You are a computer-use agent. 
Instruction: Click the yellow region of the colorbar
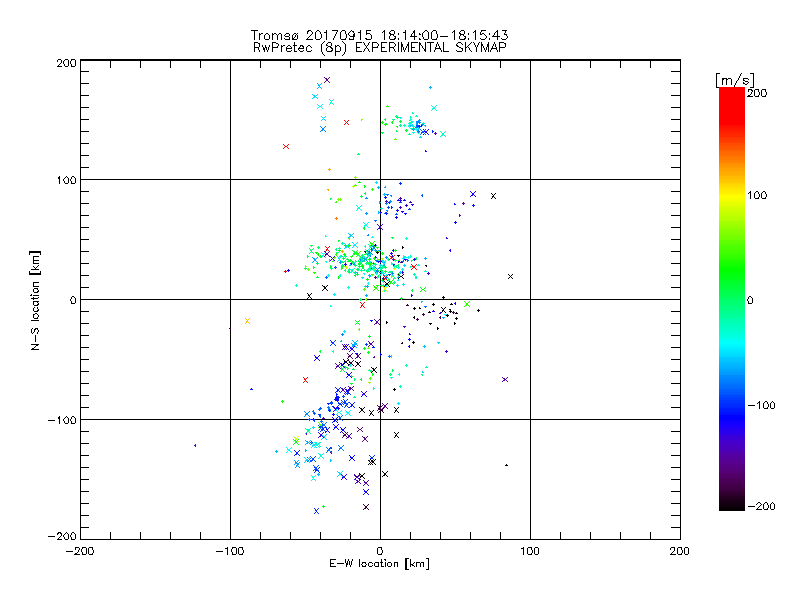point(732,196)
